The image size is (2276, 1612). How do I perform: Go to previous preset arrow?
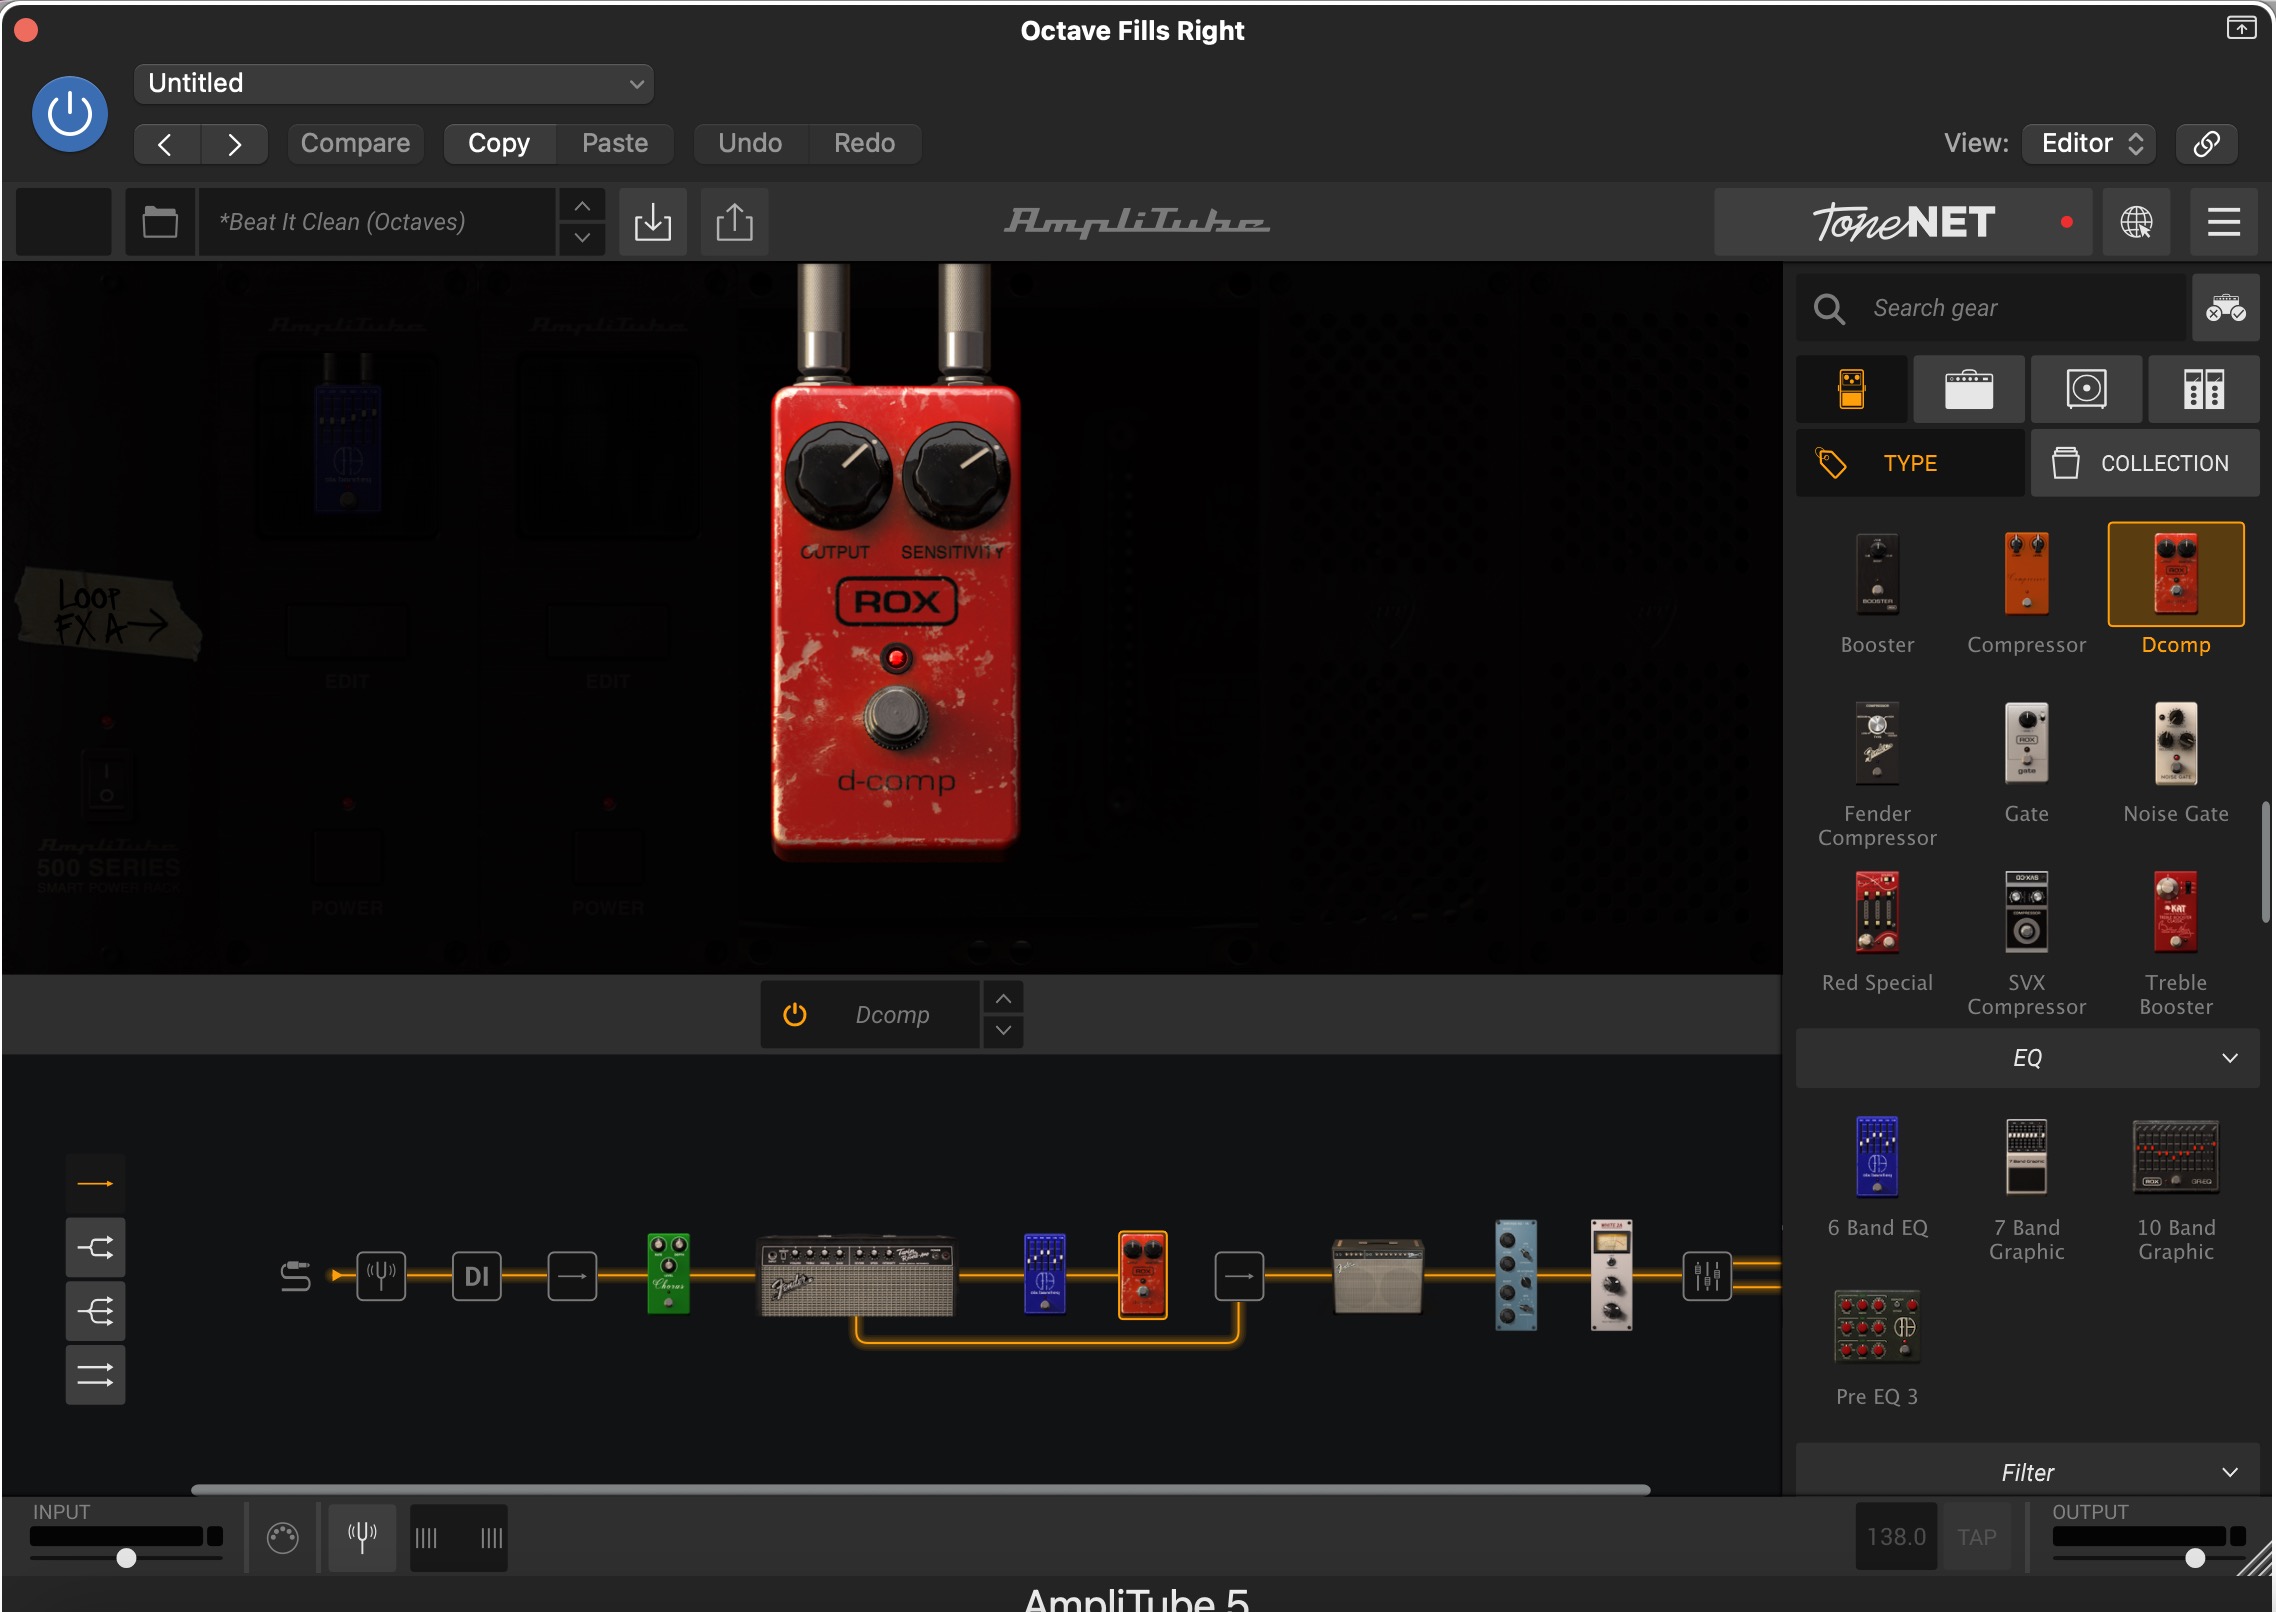[166, 144]
